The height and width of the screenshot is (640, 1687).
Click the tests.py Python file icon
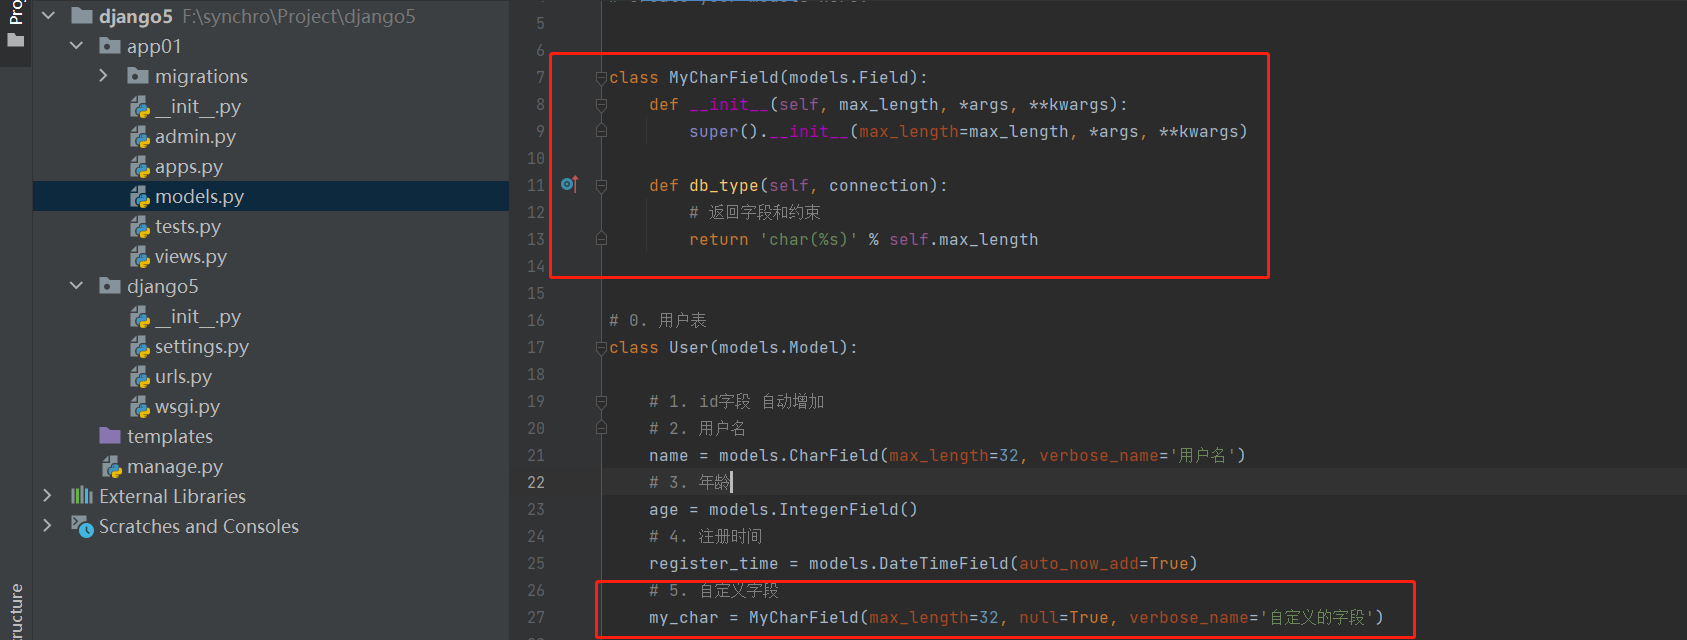[139, 227]
